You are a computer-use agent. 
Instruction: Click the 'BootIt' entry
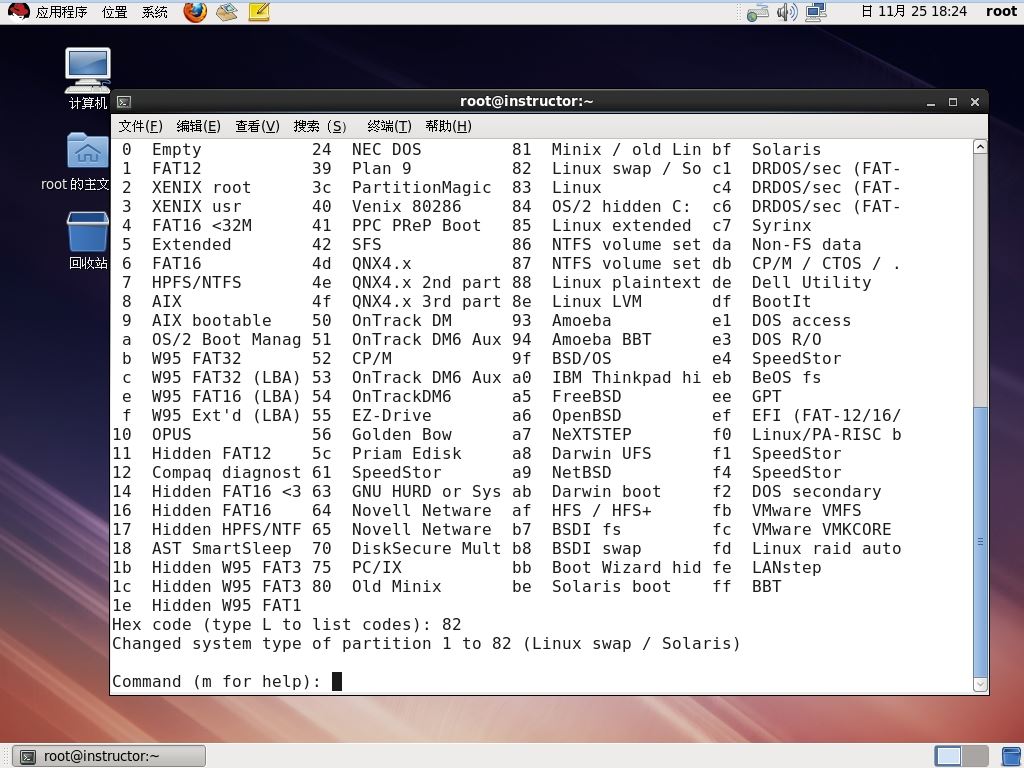[x=781, y=301]
